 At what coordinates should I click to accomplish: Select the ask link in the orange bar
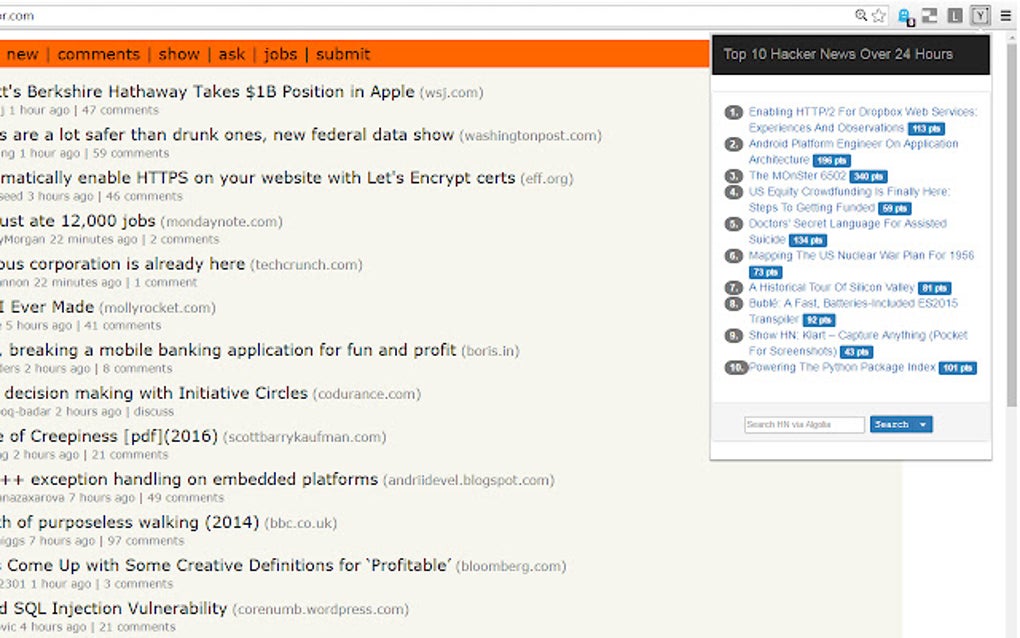[x=231, y=54]
